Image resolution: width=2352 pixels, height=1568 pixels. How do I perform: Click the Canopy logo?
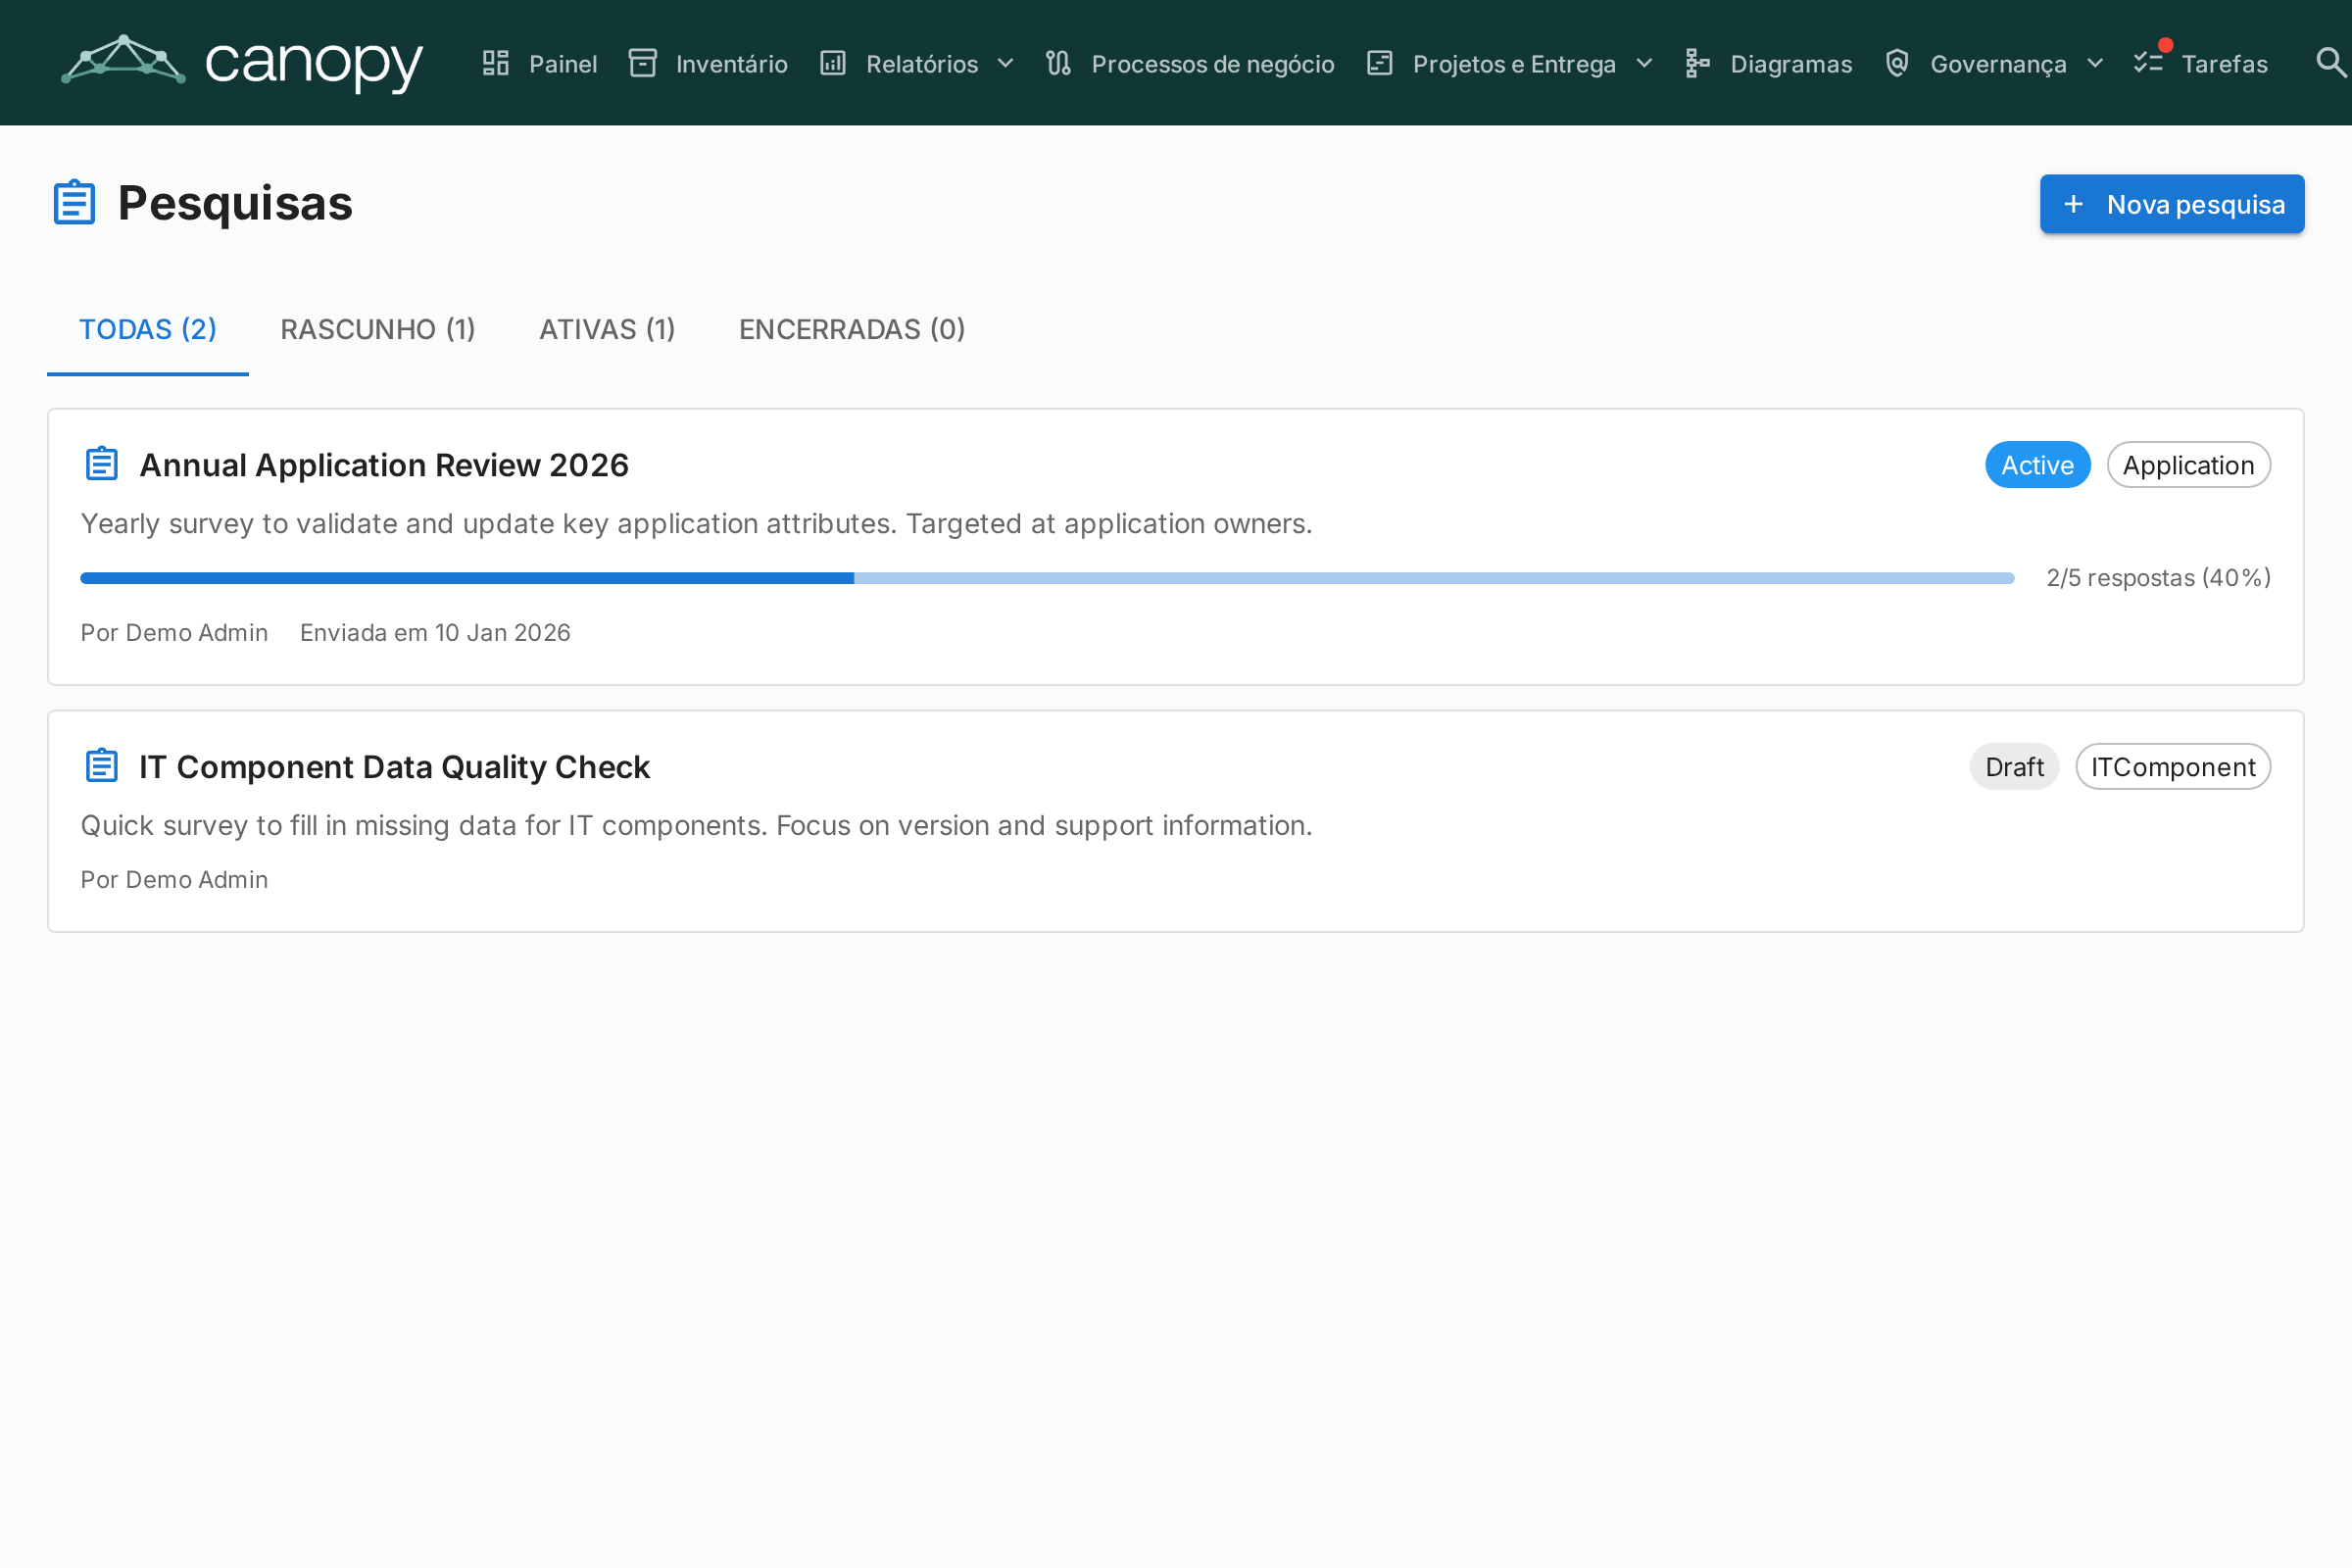point(242,62)
